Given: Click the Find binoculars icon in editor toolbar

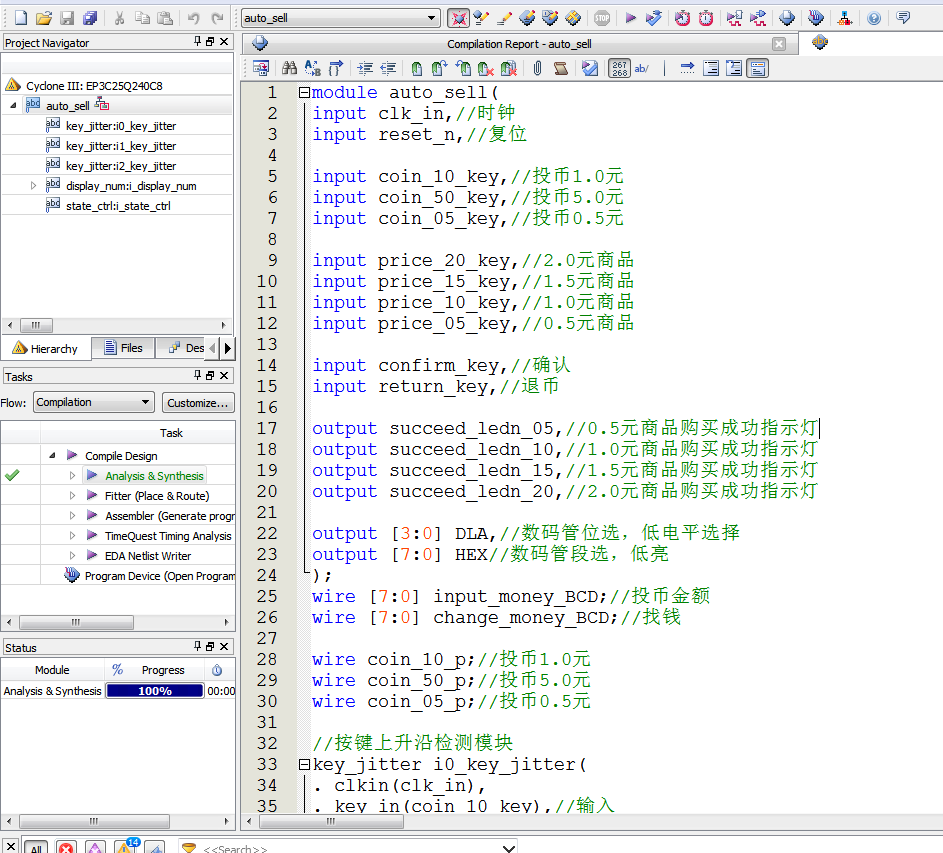Looking at the screenshot, I should [289, 68].
